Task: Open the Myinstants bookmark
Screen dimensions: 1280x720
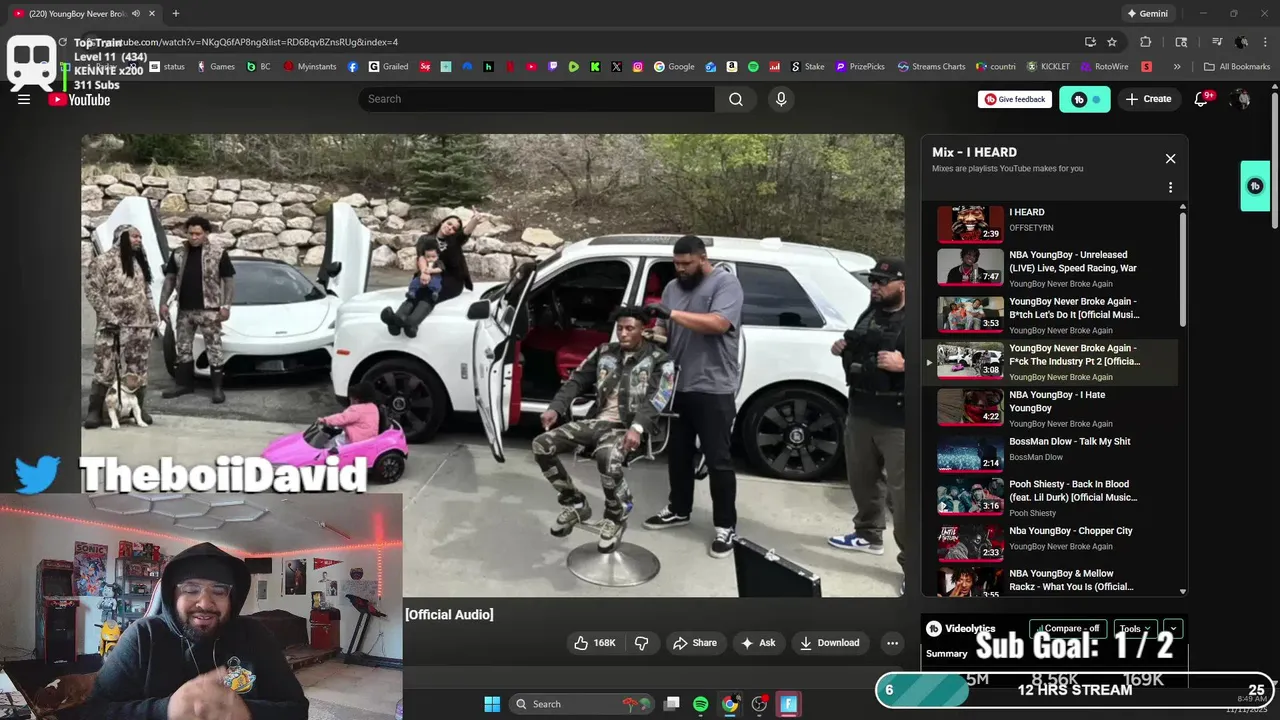Action: [310, 67]
